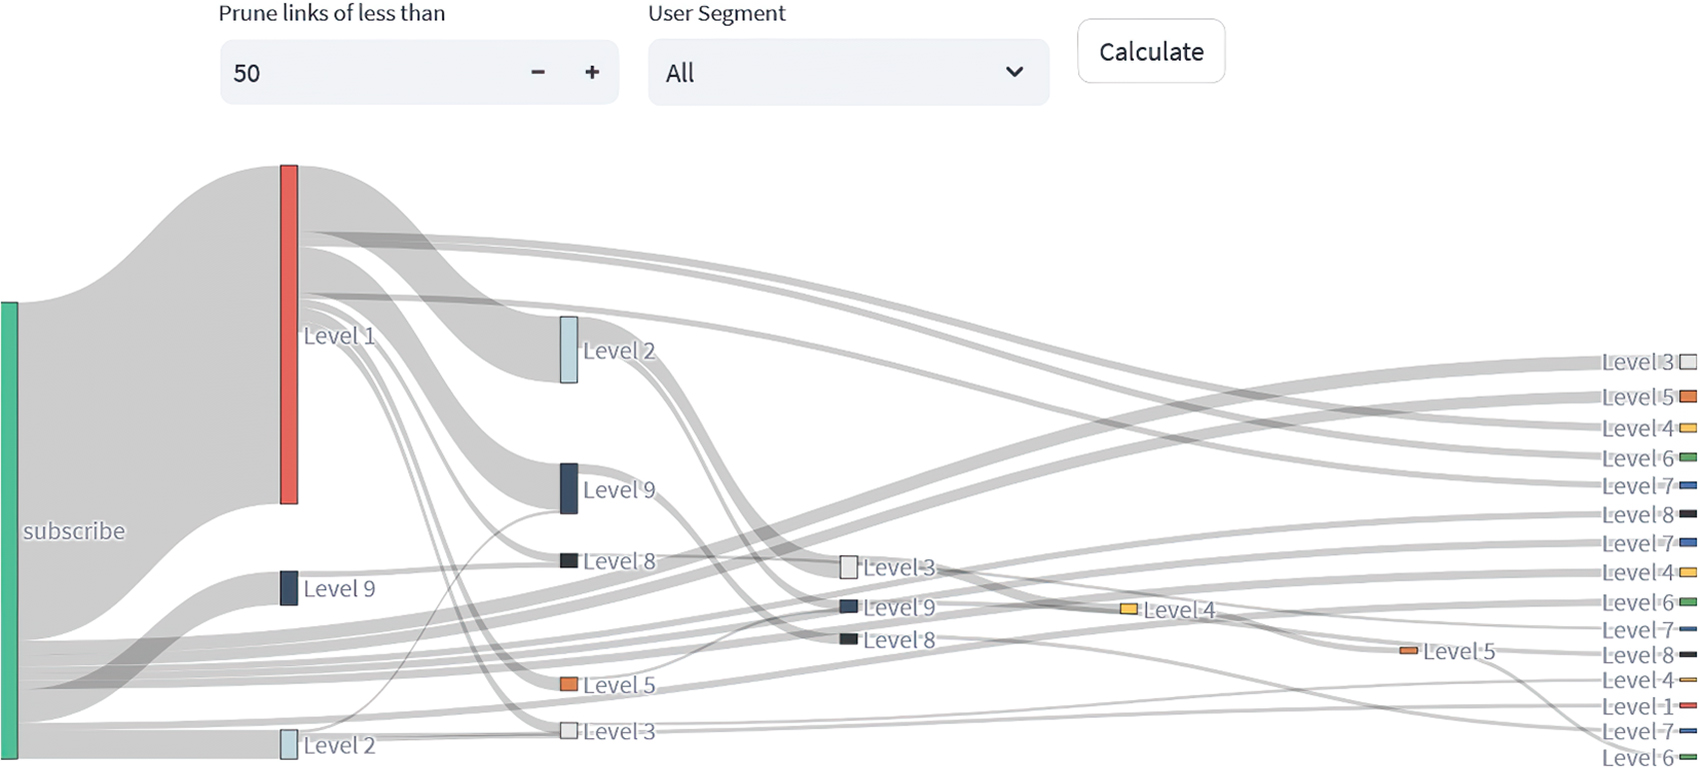Click the dark blue Level 9 node in third column
The image size is (1700, 769).
point(569,488)
